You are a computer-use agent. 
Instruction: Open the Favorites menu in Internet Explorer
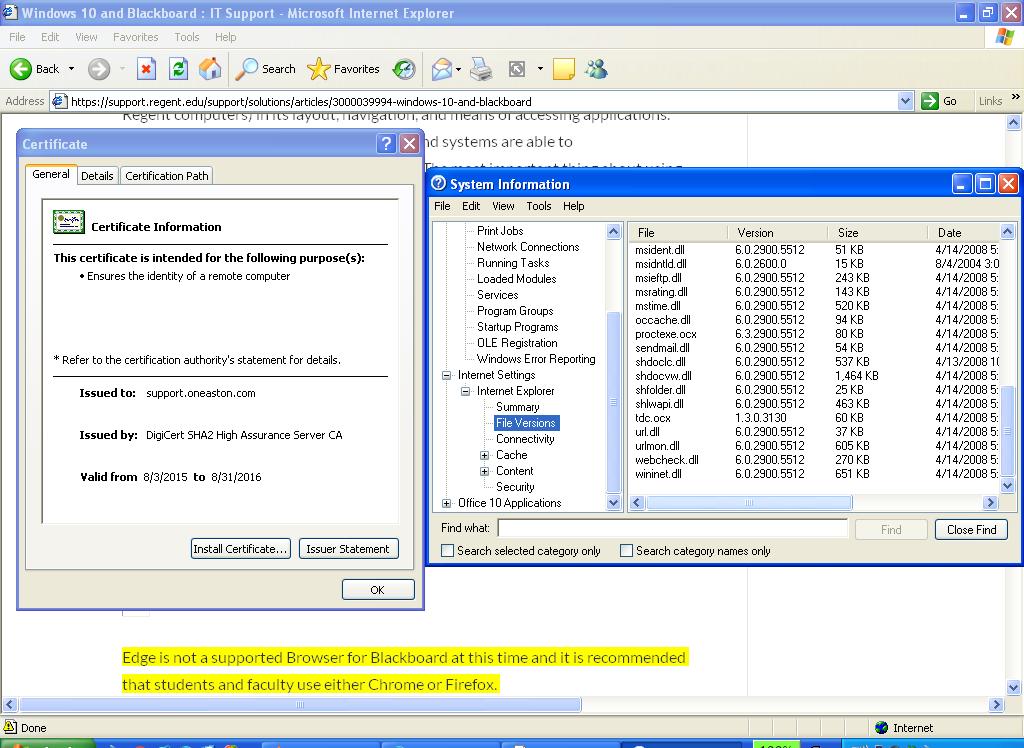click(135, 37)
